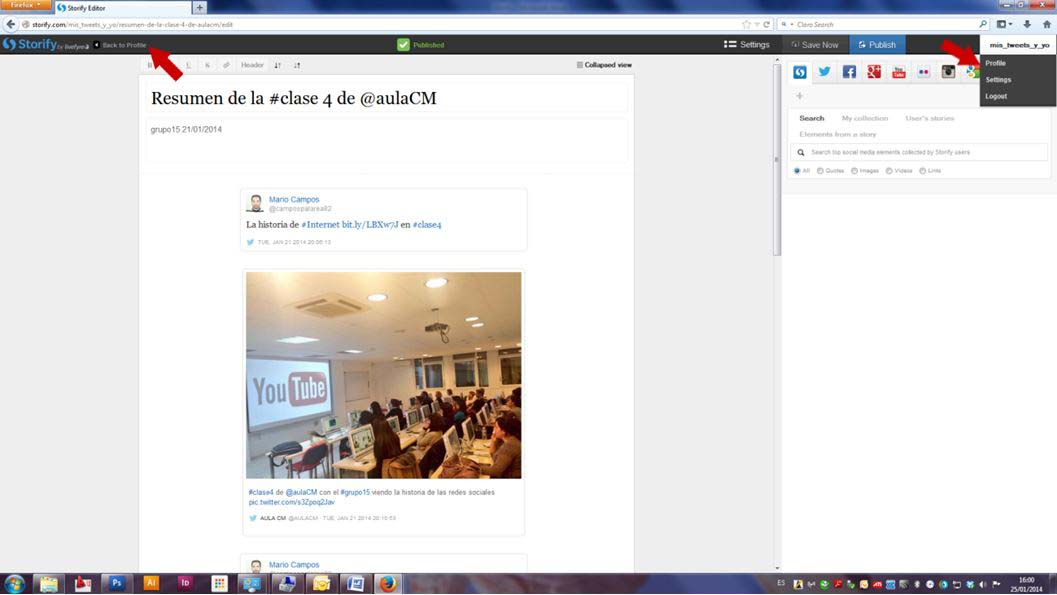
Task: Select the Twitter source icon
Action: (x=824, y=72)
